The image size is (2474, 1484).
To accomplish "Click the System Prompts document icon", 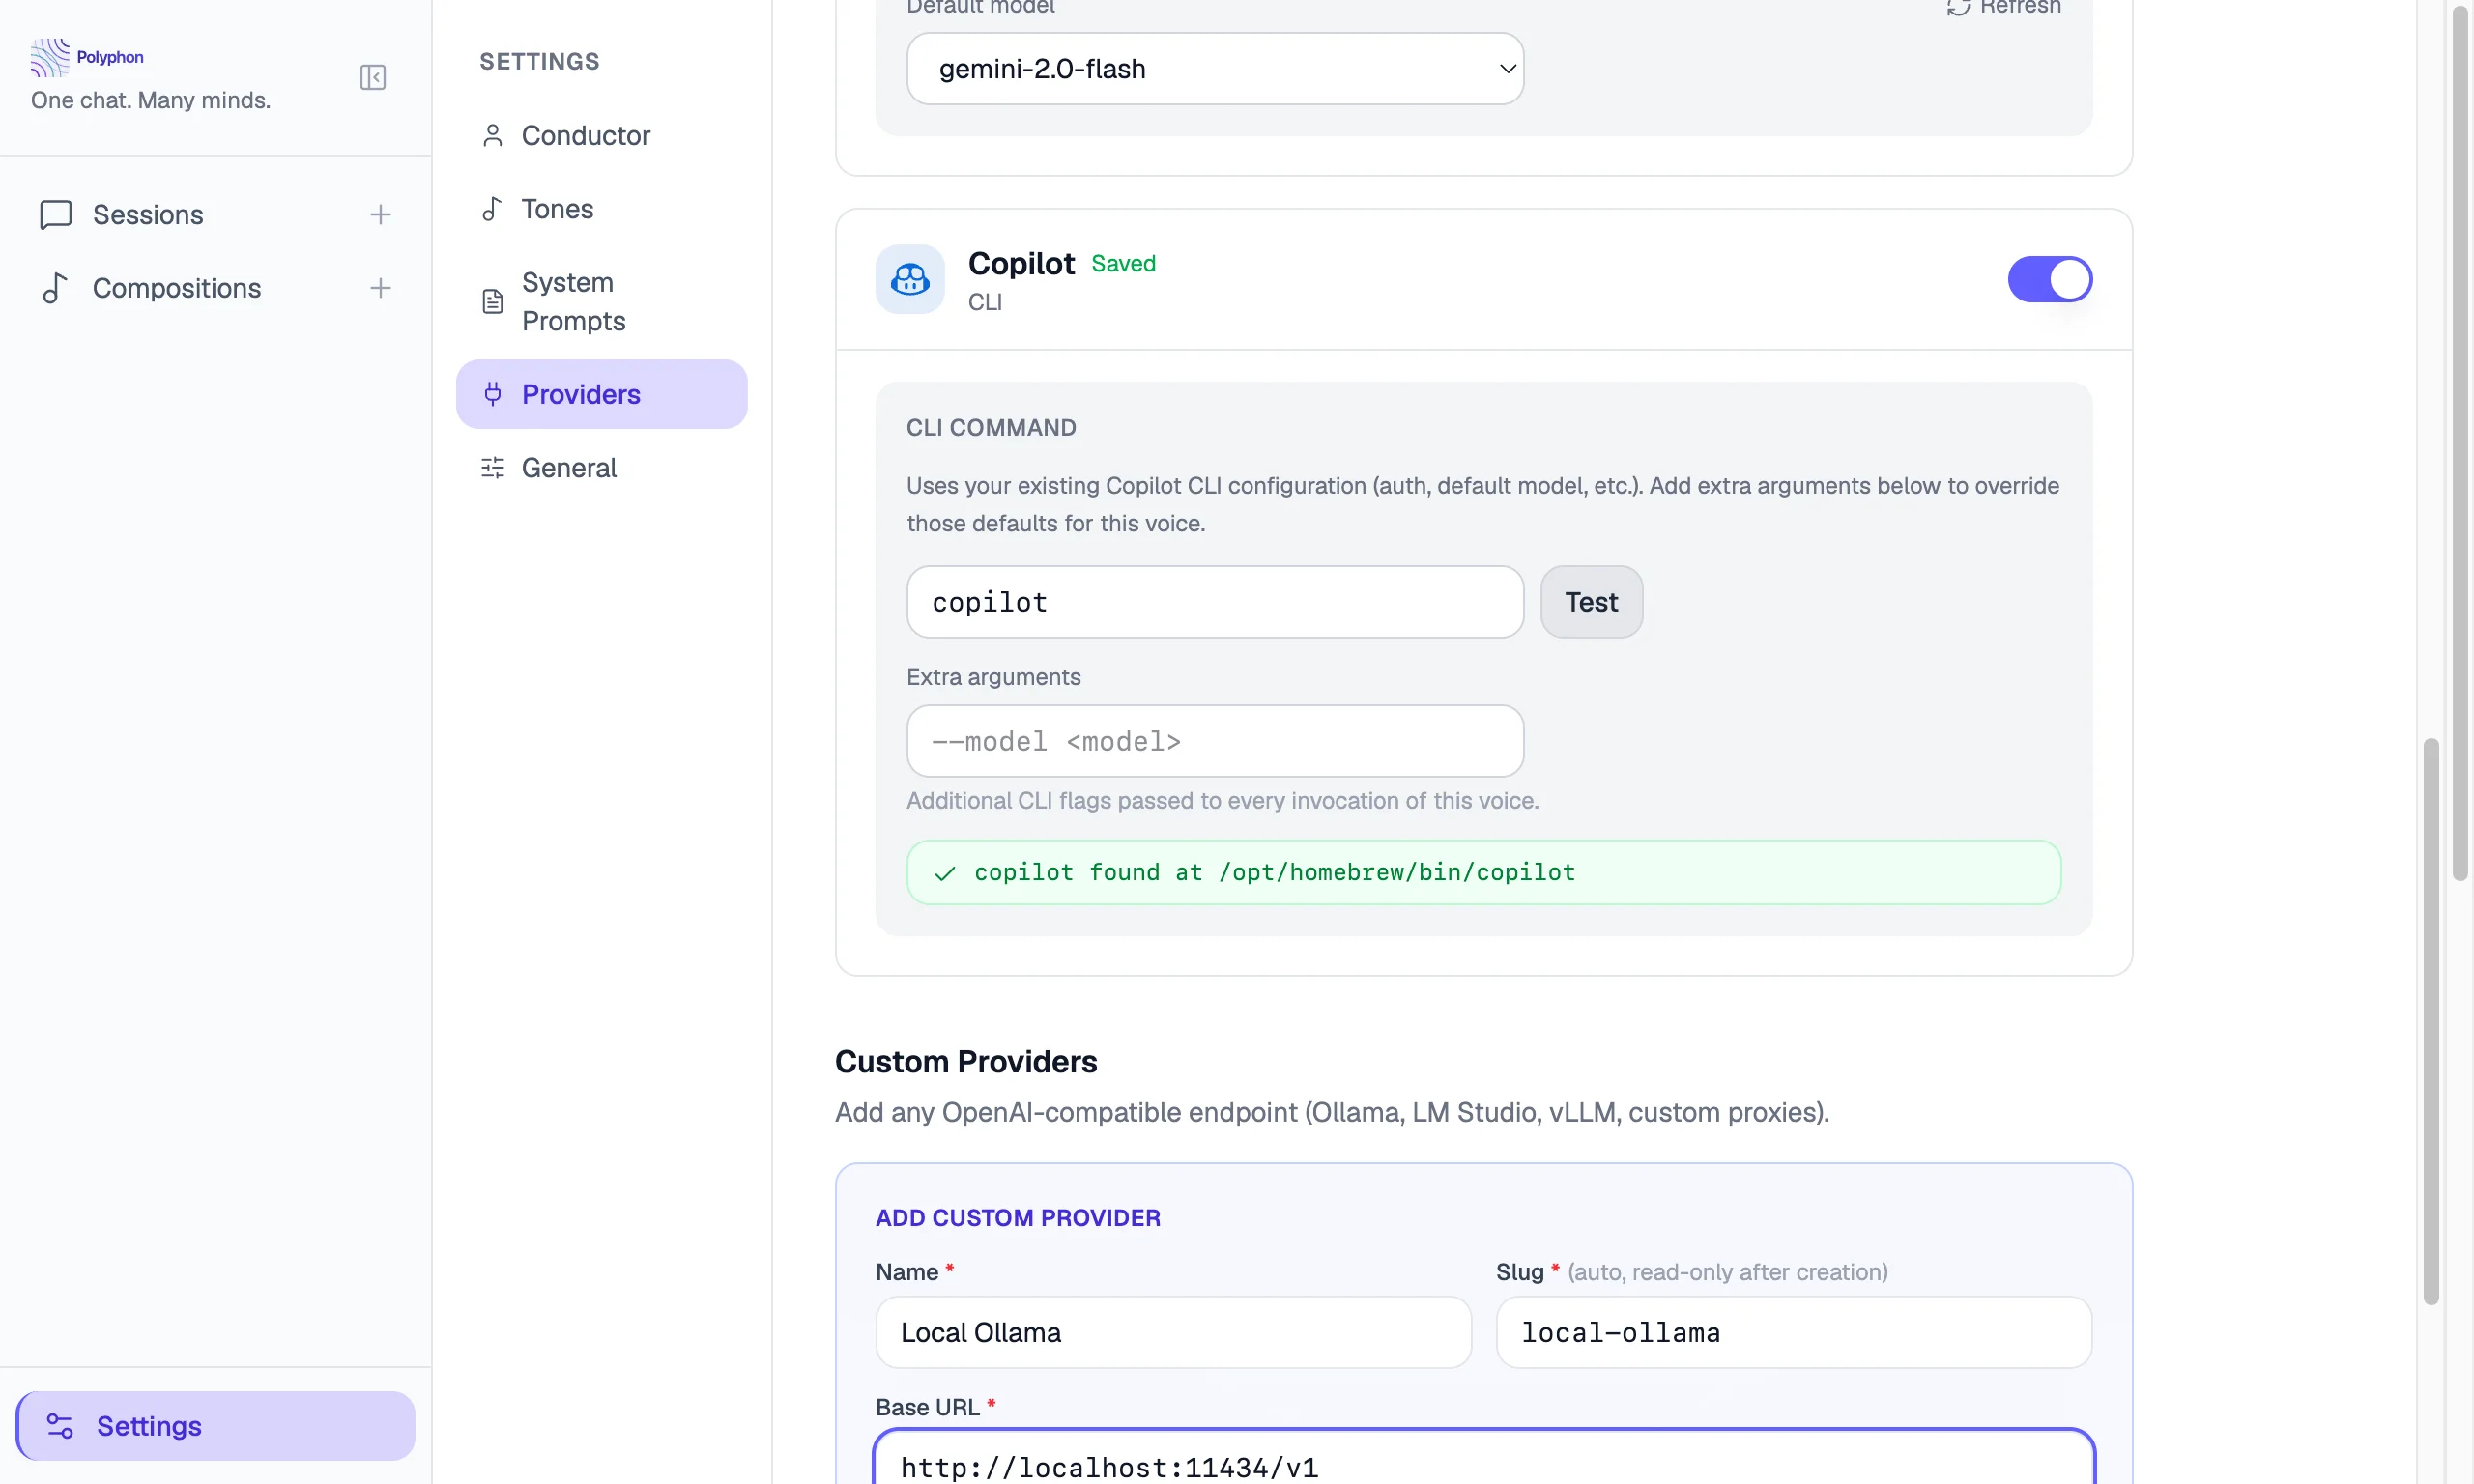I will pyautogui.click(x=492, y=301).
